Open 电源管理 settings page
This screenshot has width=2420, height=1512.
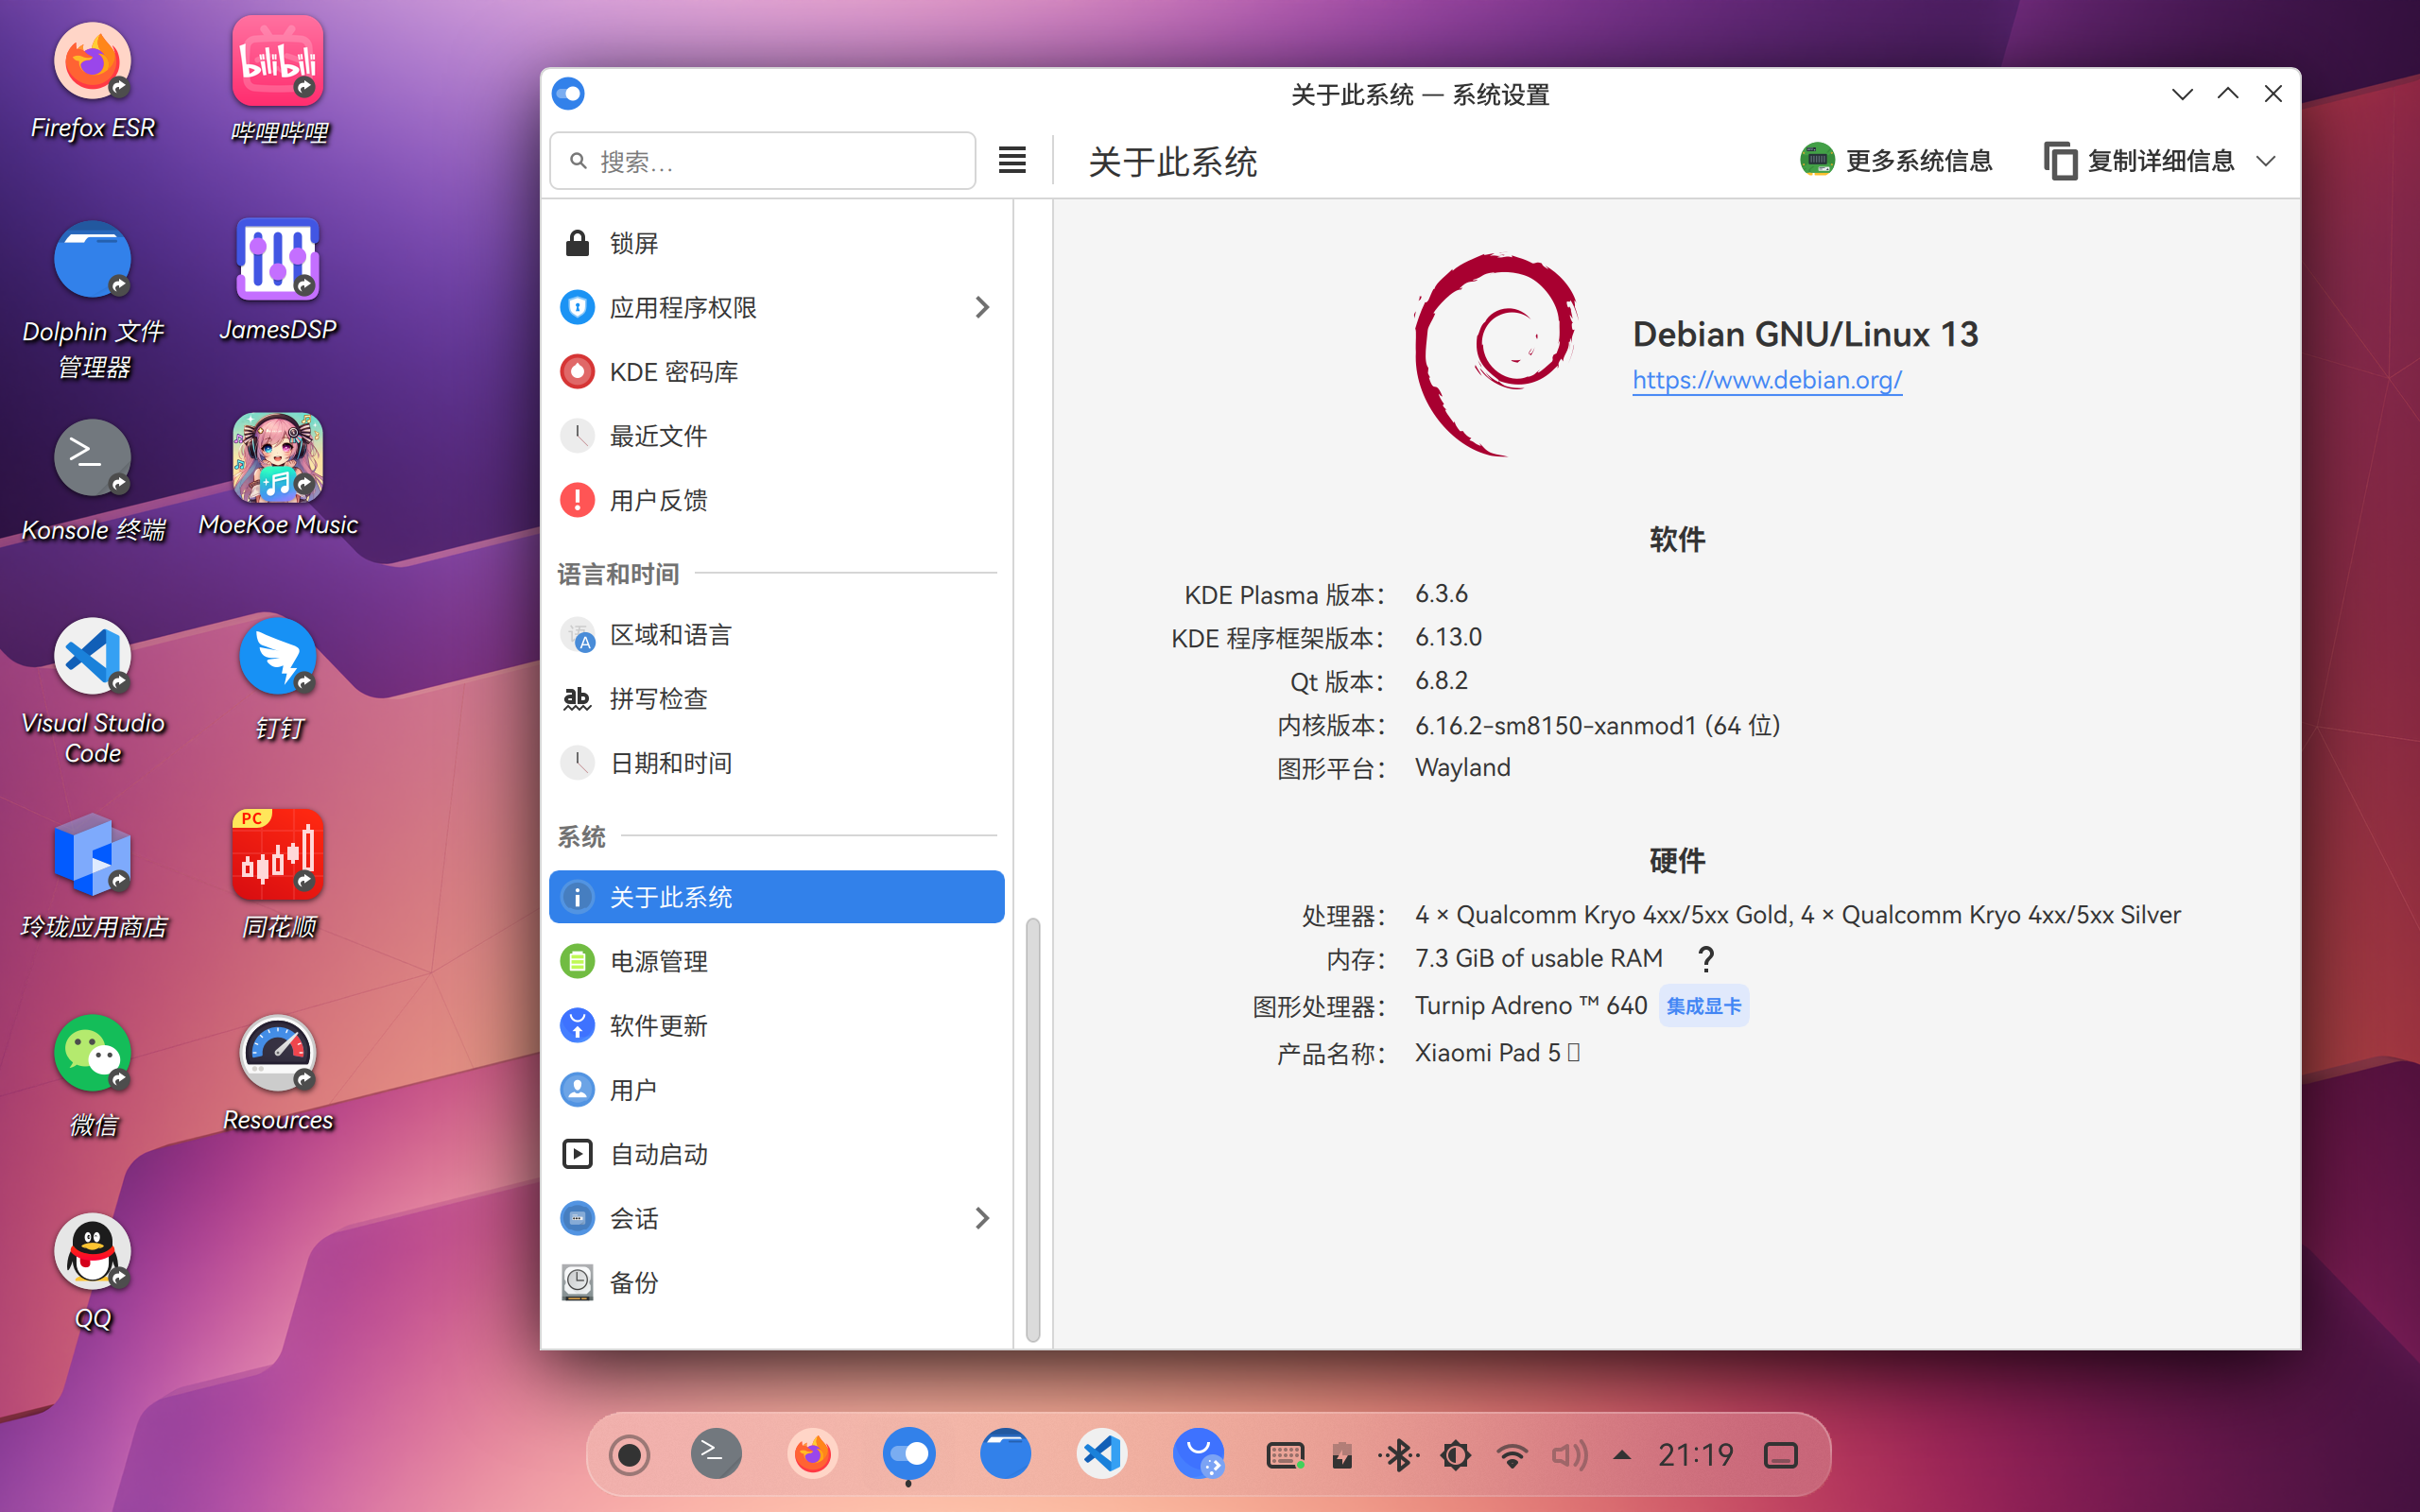776,961
